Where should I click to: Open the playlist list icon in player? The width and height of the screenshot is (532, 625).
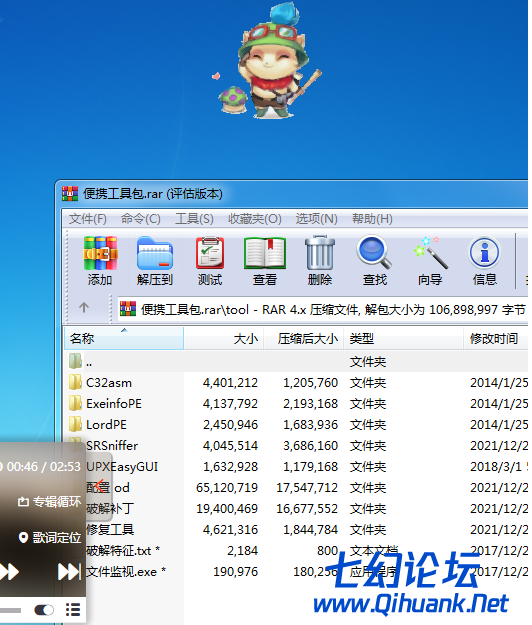tap(73, 610)
